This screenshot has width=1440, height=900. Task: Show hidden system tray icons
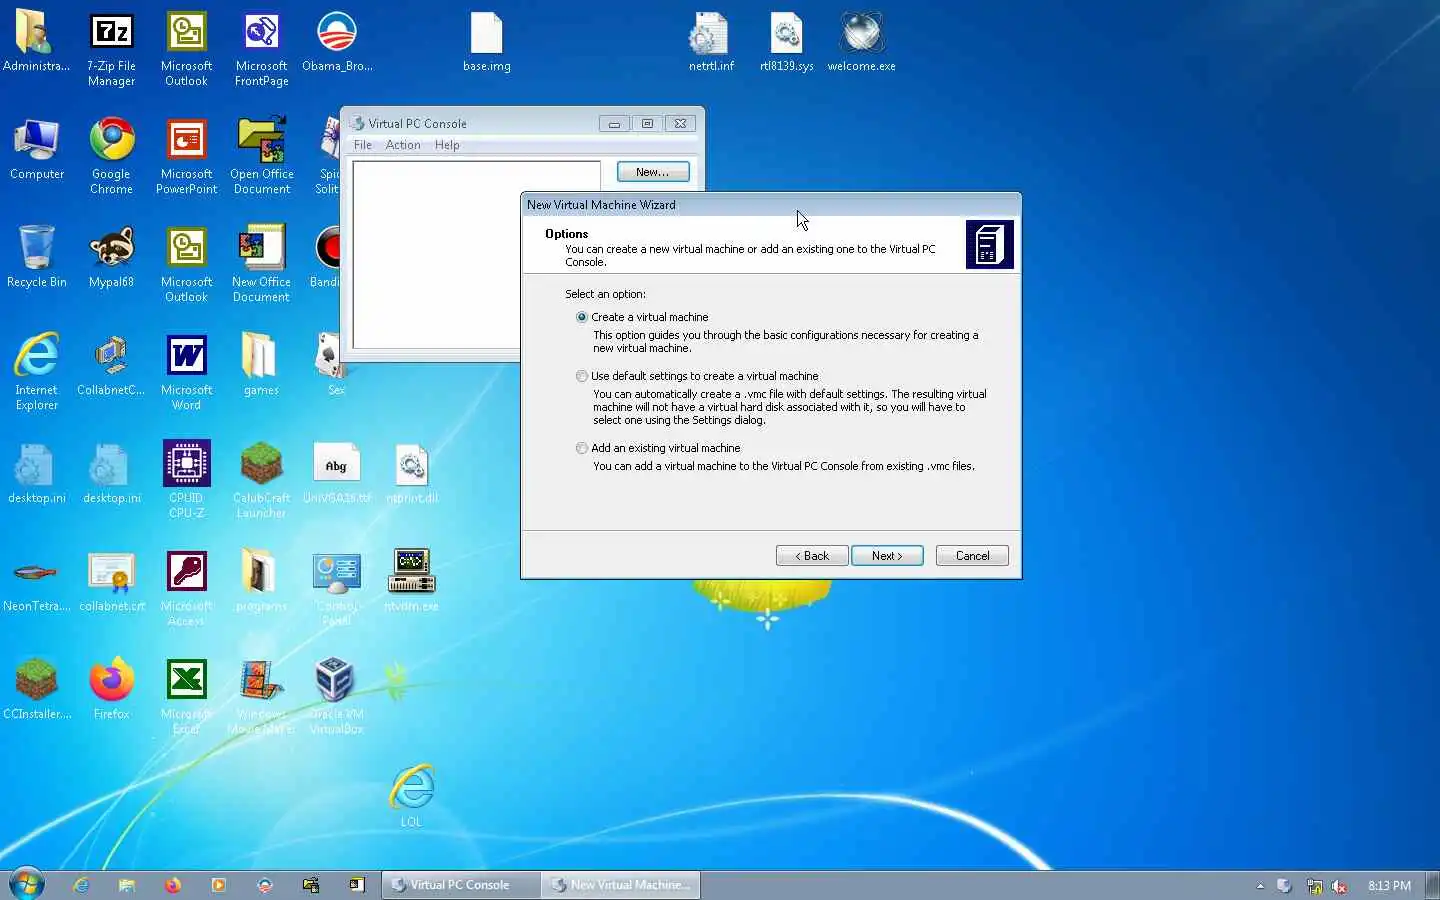tap(1260, 886)
